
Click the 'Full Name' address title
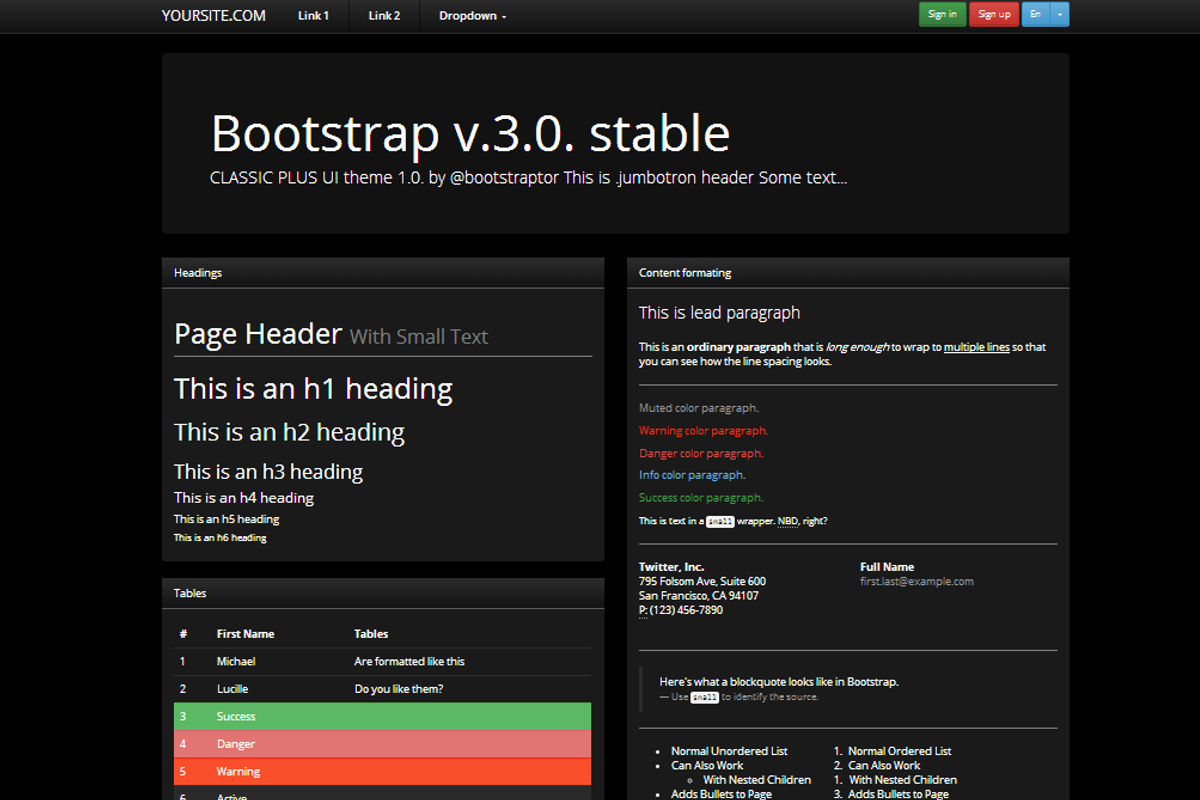(x=887, y=567)
